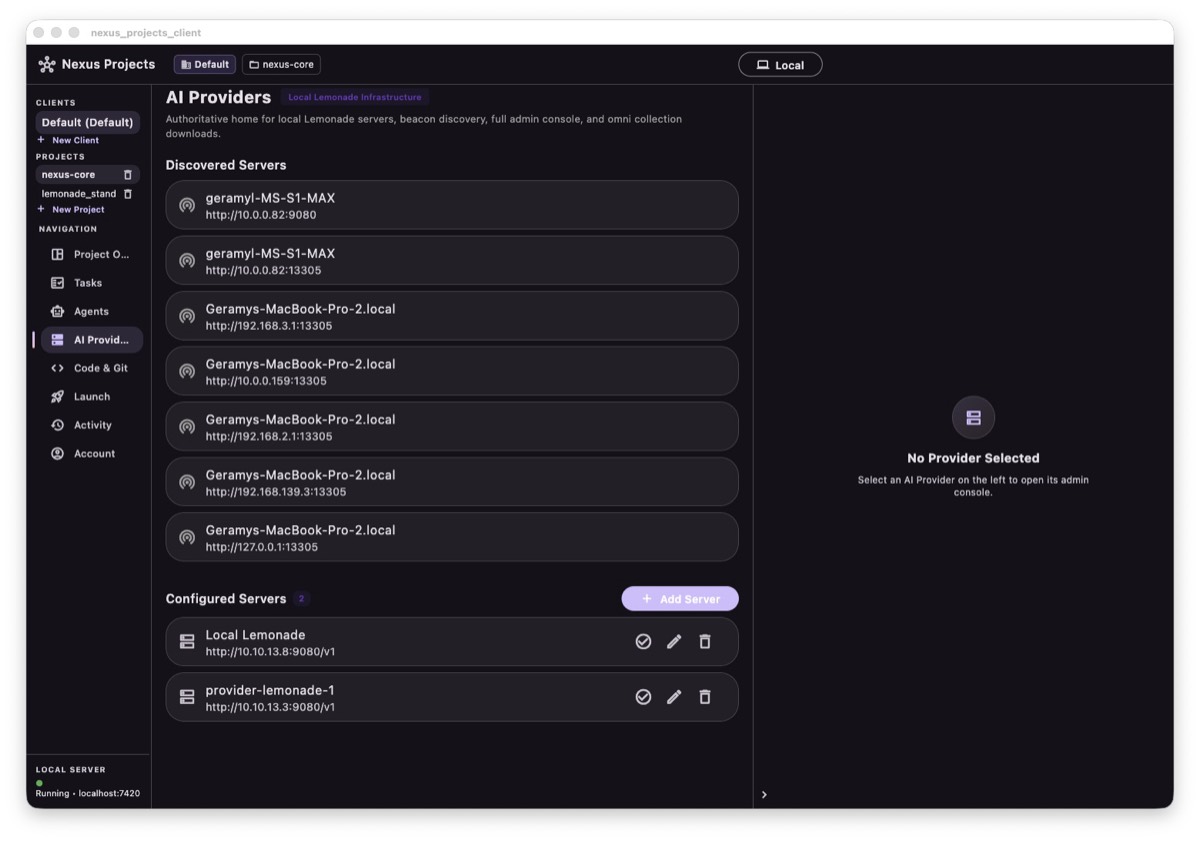This screenshot has width=1200, height=841.
Task: Open the Launch section
Action: point(92,397)
